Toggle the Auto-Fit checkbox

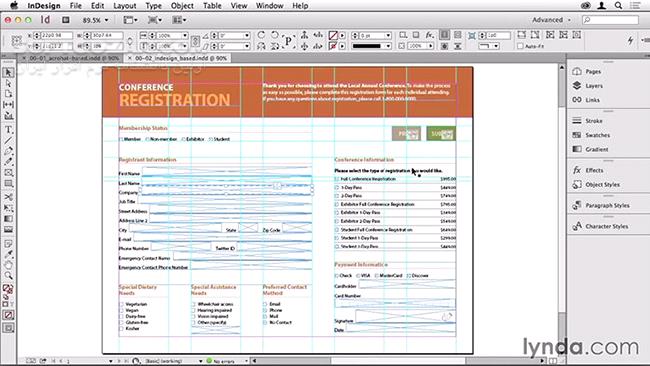[520, 46]
